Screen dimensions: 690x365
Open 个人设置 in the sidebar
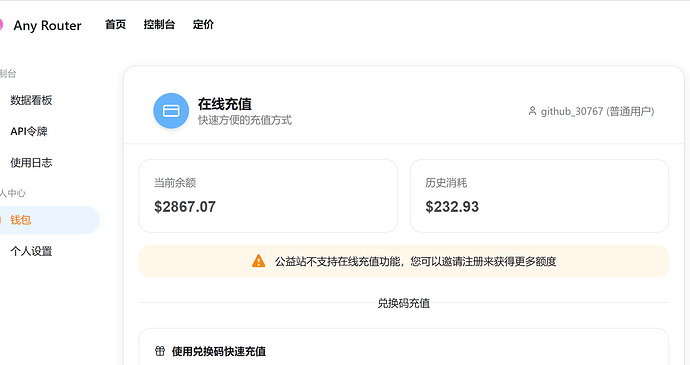pyautogui.click(x=31, y=251)
